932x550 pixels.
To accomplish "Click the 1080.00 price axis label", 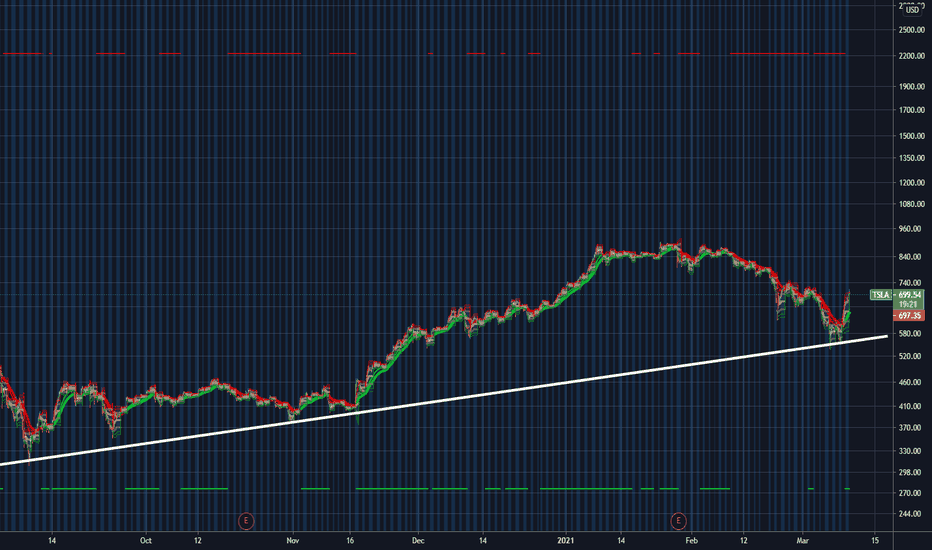I will 912,204.
